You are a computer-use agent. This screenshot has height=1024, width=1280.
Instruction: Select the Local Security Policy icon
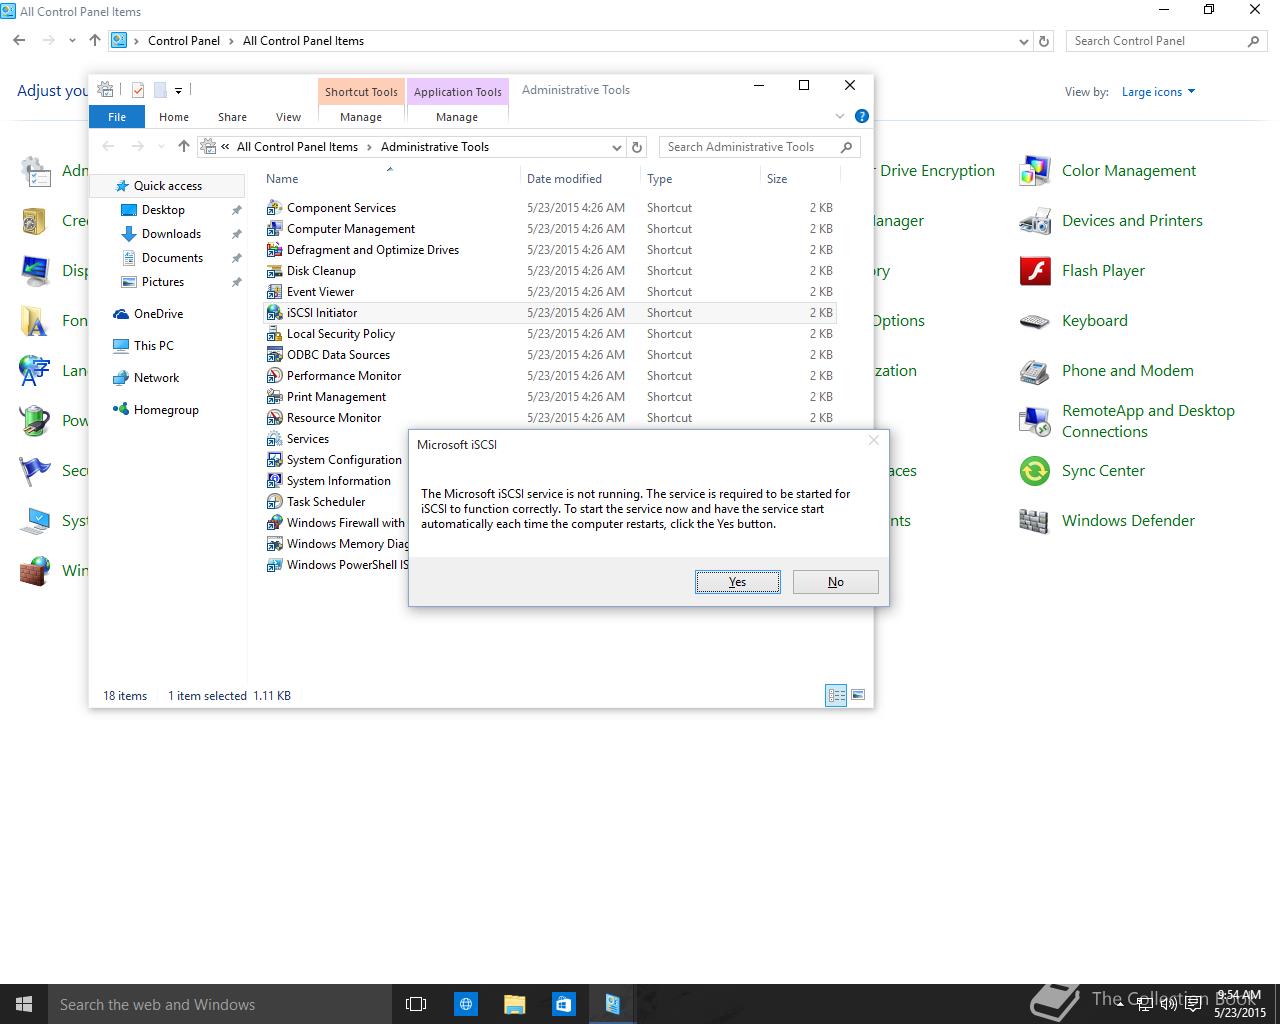click(x=274, y=334)
